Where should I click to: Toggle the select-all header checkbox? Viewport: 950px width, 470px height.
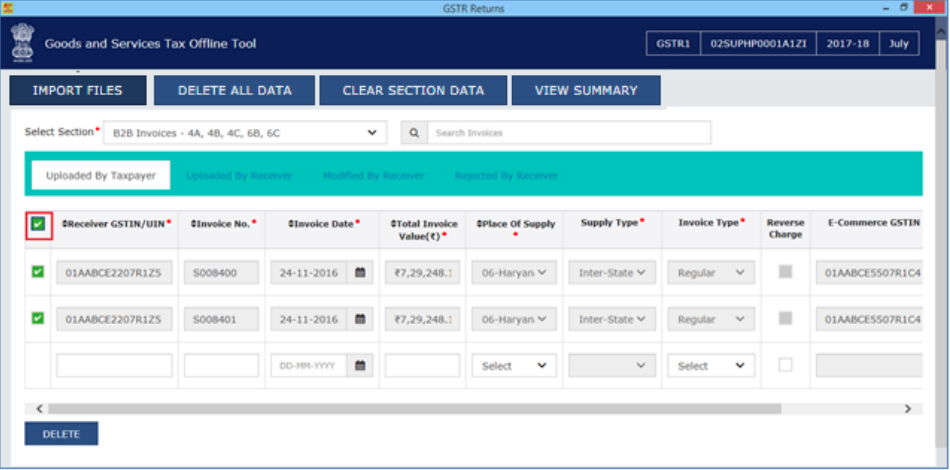coord(38,225)
